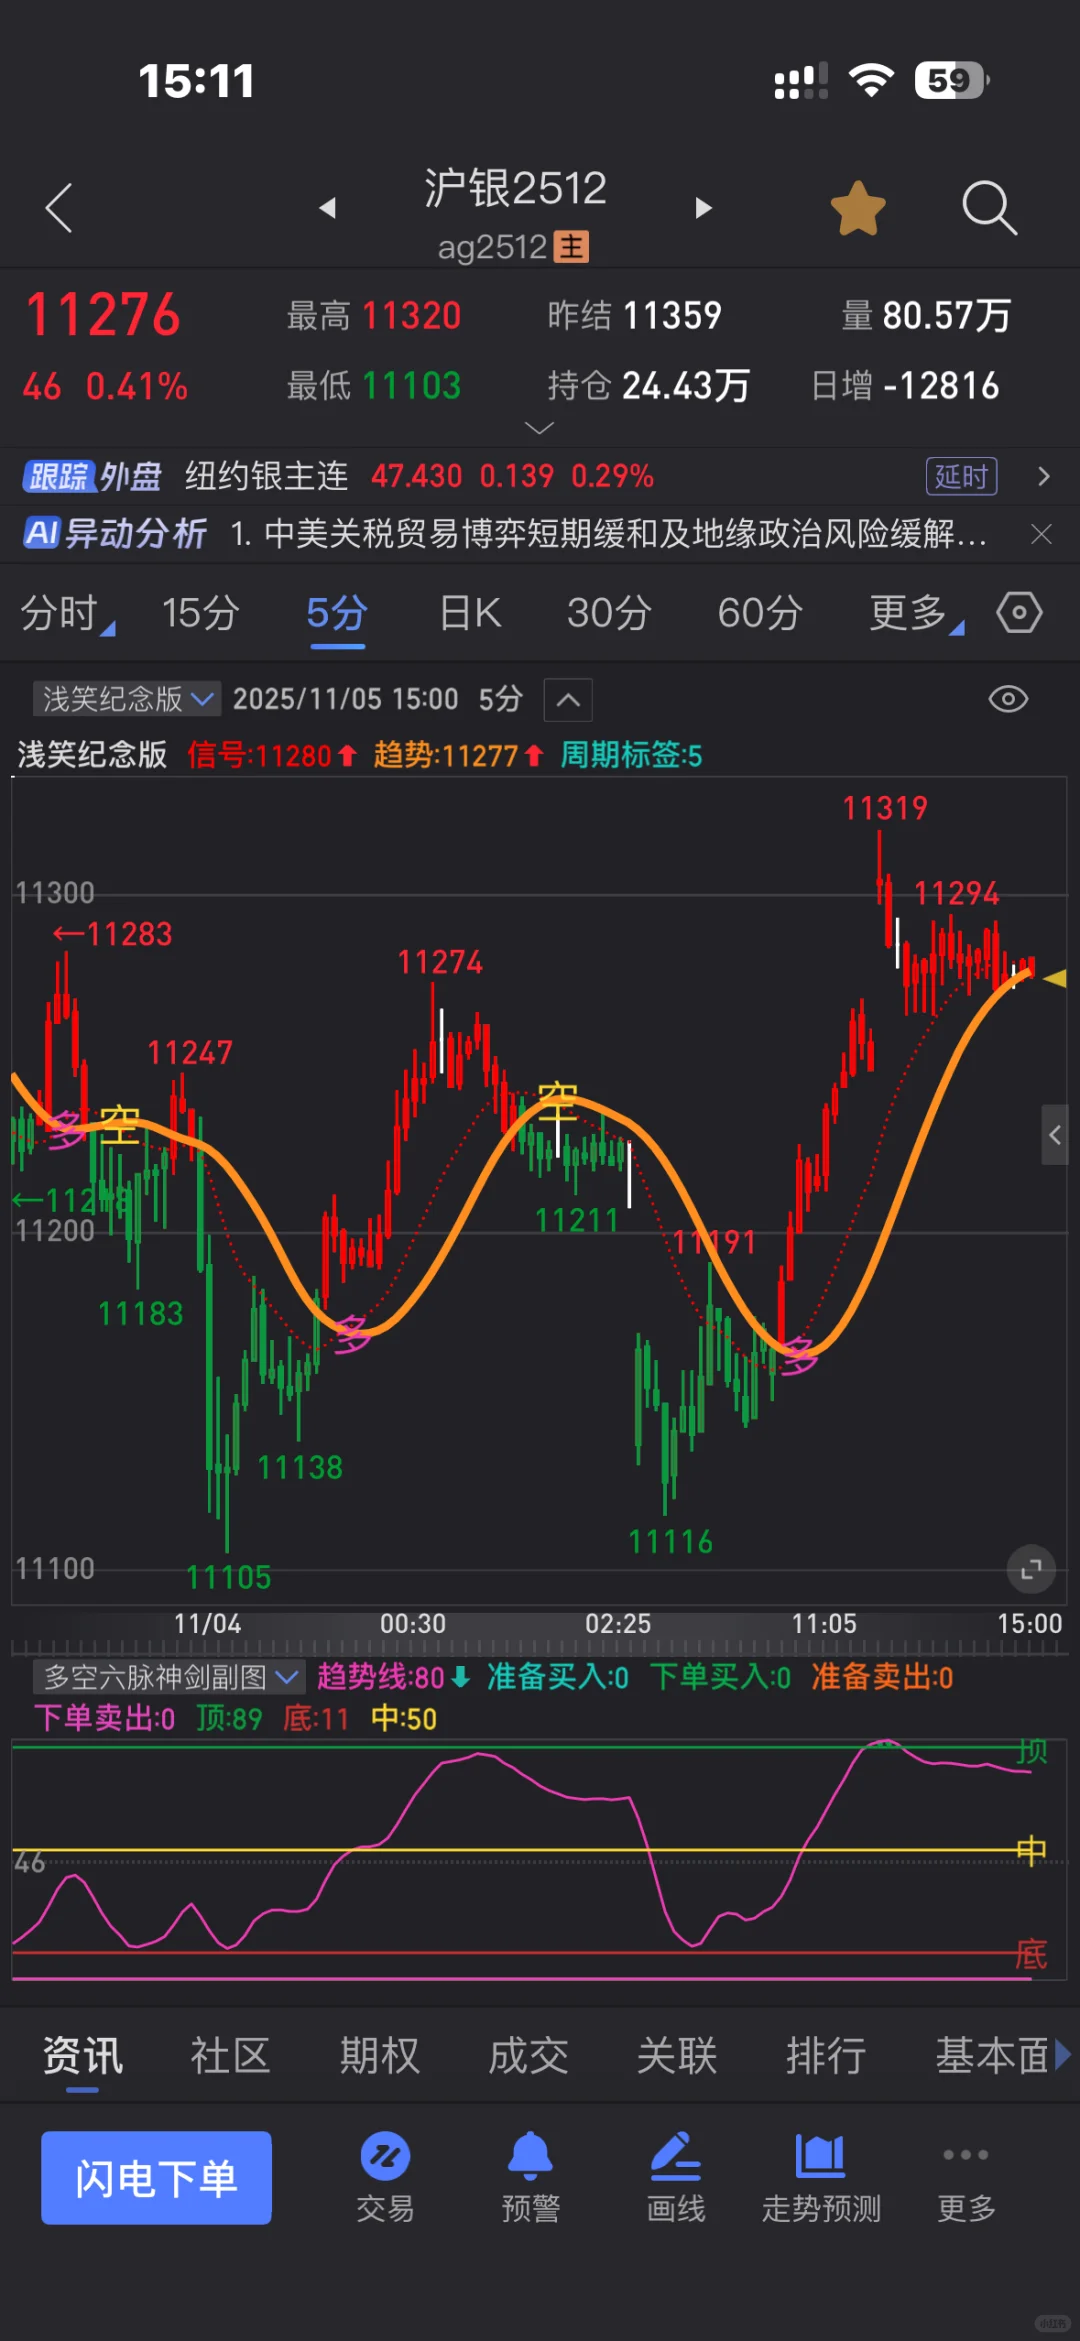This screenshot has height=2341, width=1080.
Task: Collapse indicator info with the up-chevron box
Action: (568, 700)
